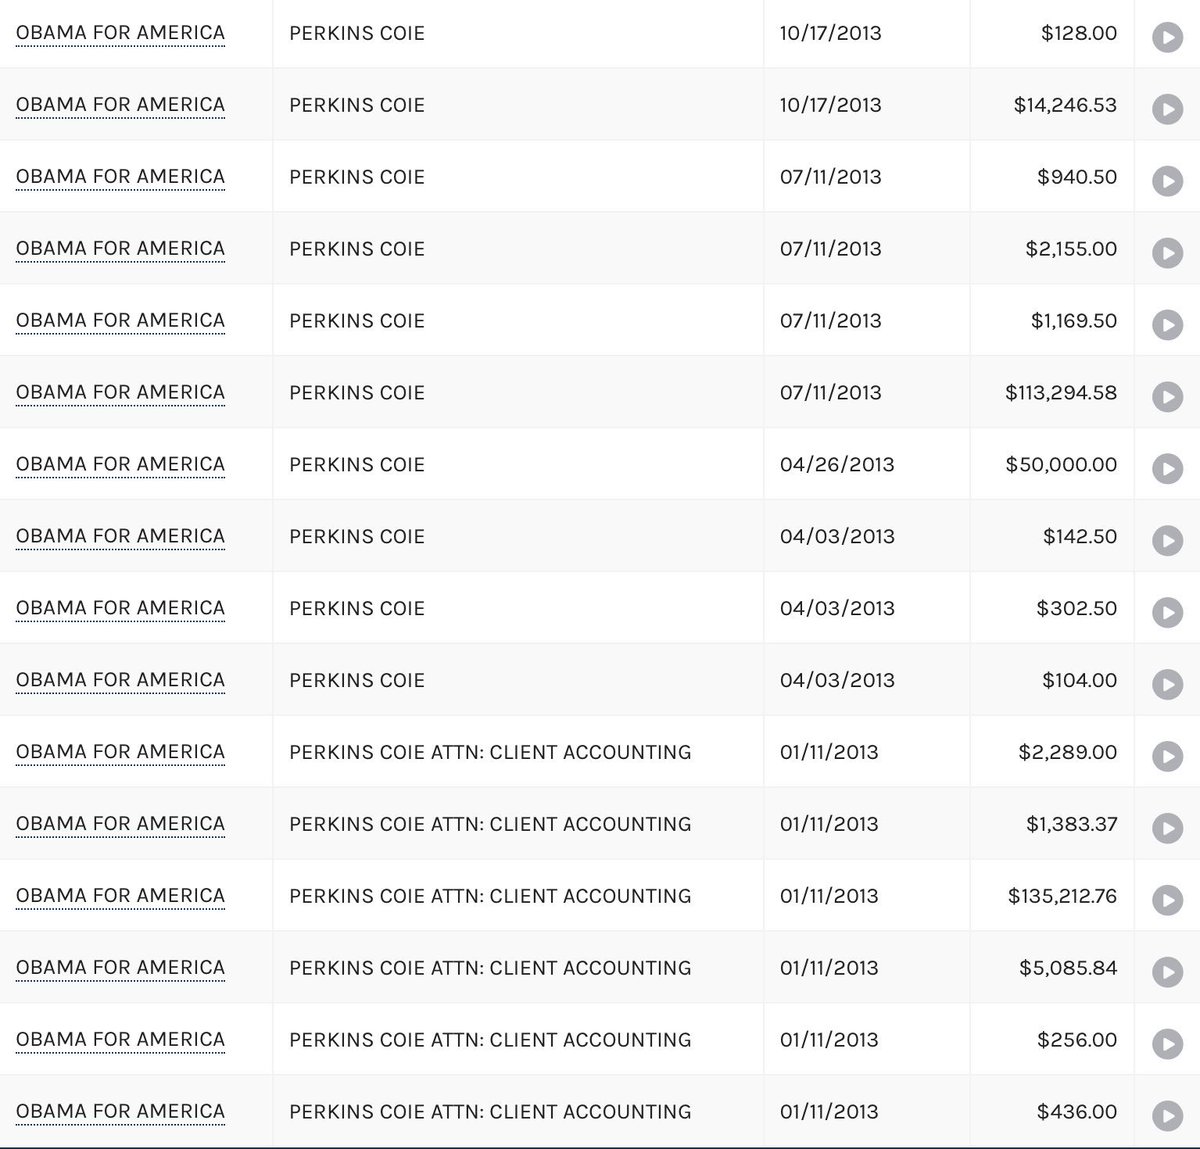The width and height of the screenshot is (1200, 1149).
Task: Select the $302.50 amount cell
Action: [x=1051, y=609]
